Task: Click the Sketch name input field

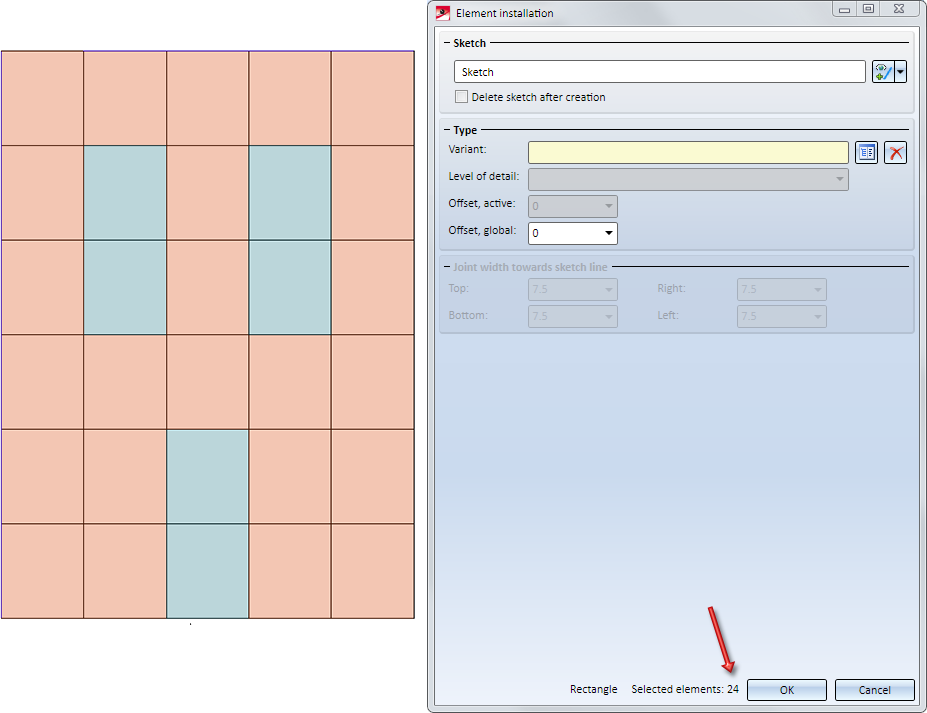Action: pyautogui.click(x=660, y=72)
